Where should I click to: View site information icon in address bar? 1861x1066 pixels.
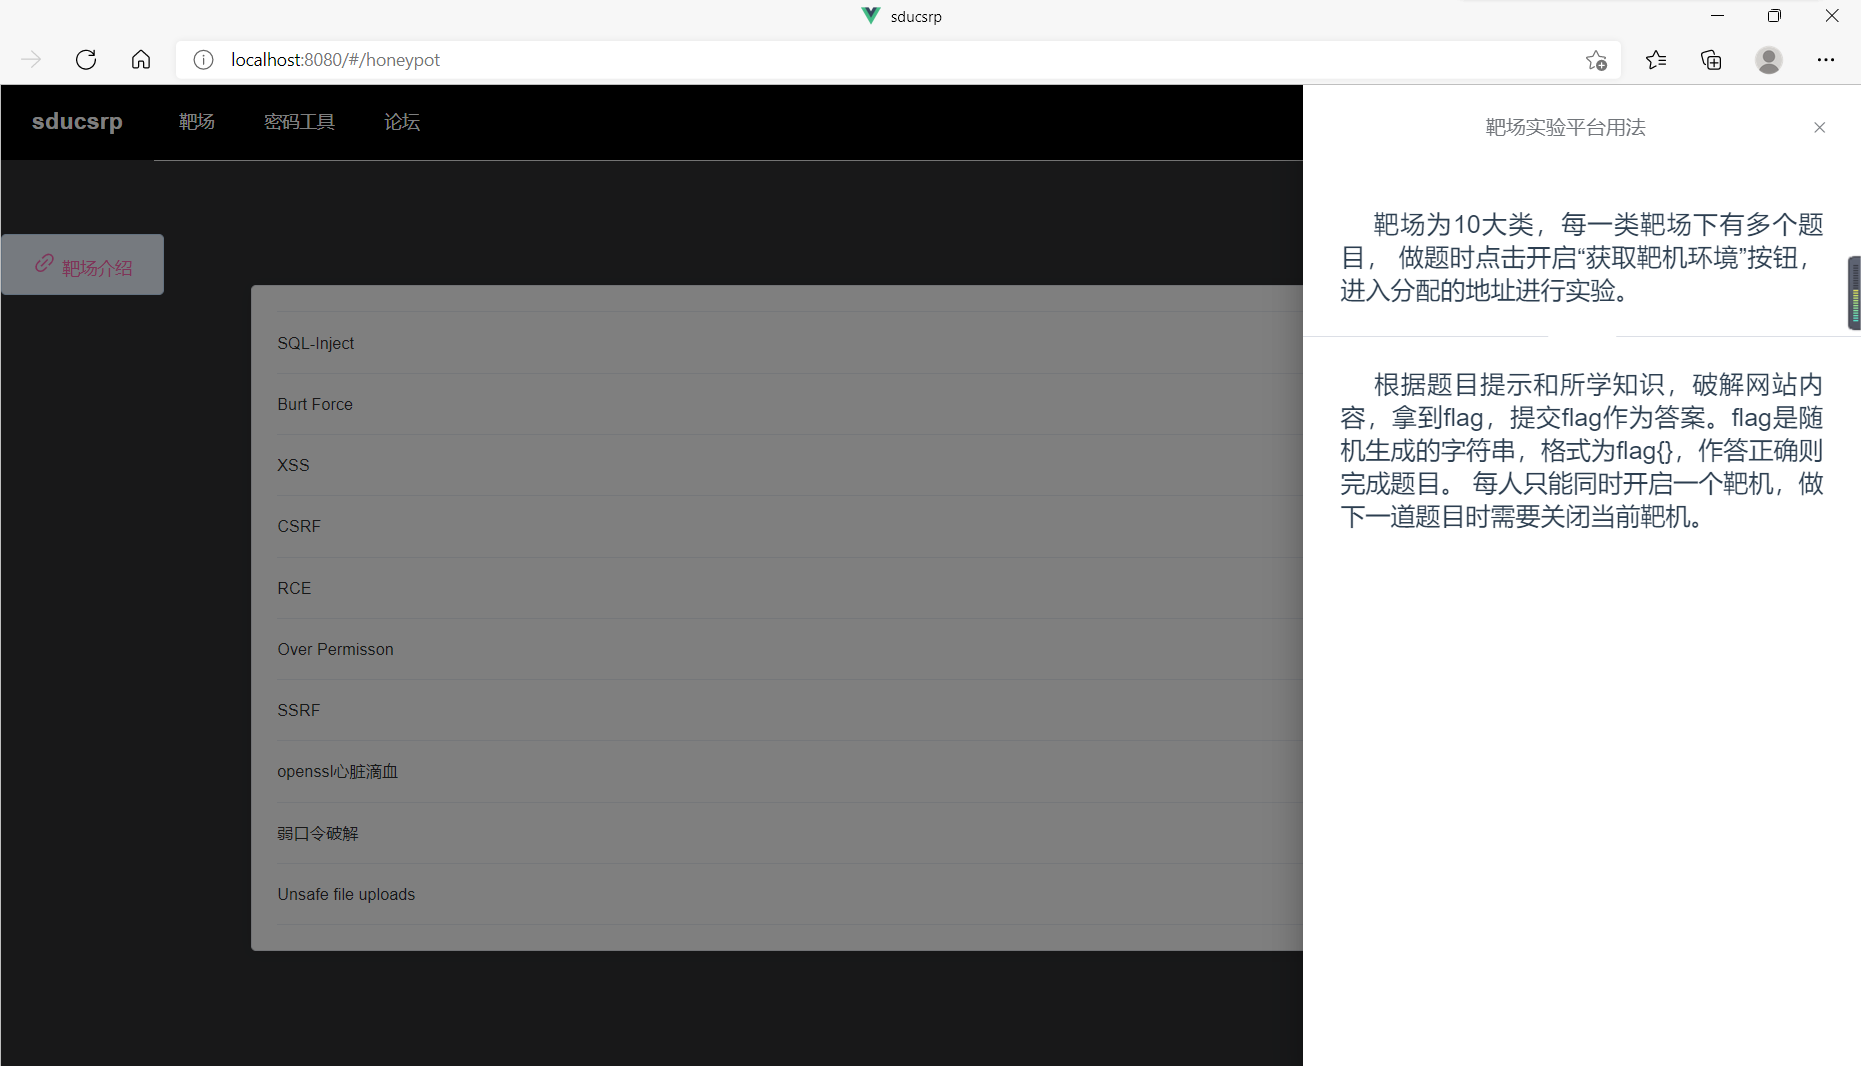203,60
